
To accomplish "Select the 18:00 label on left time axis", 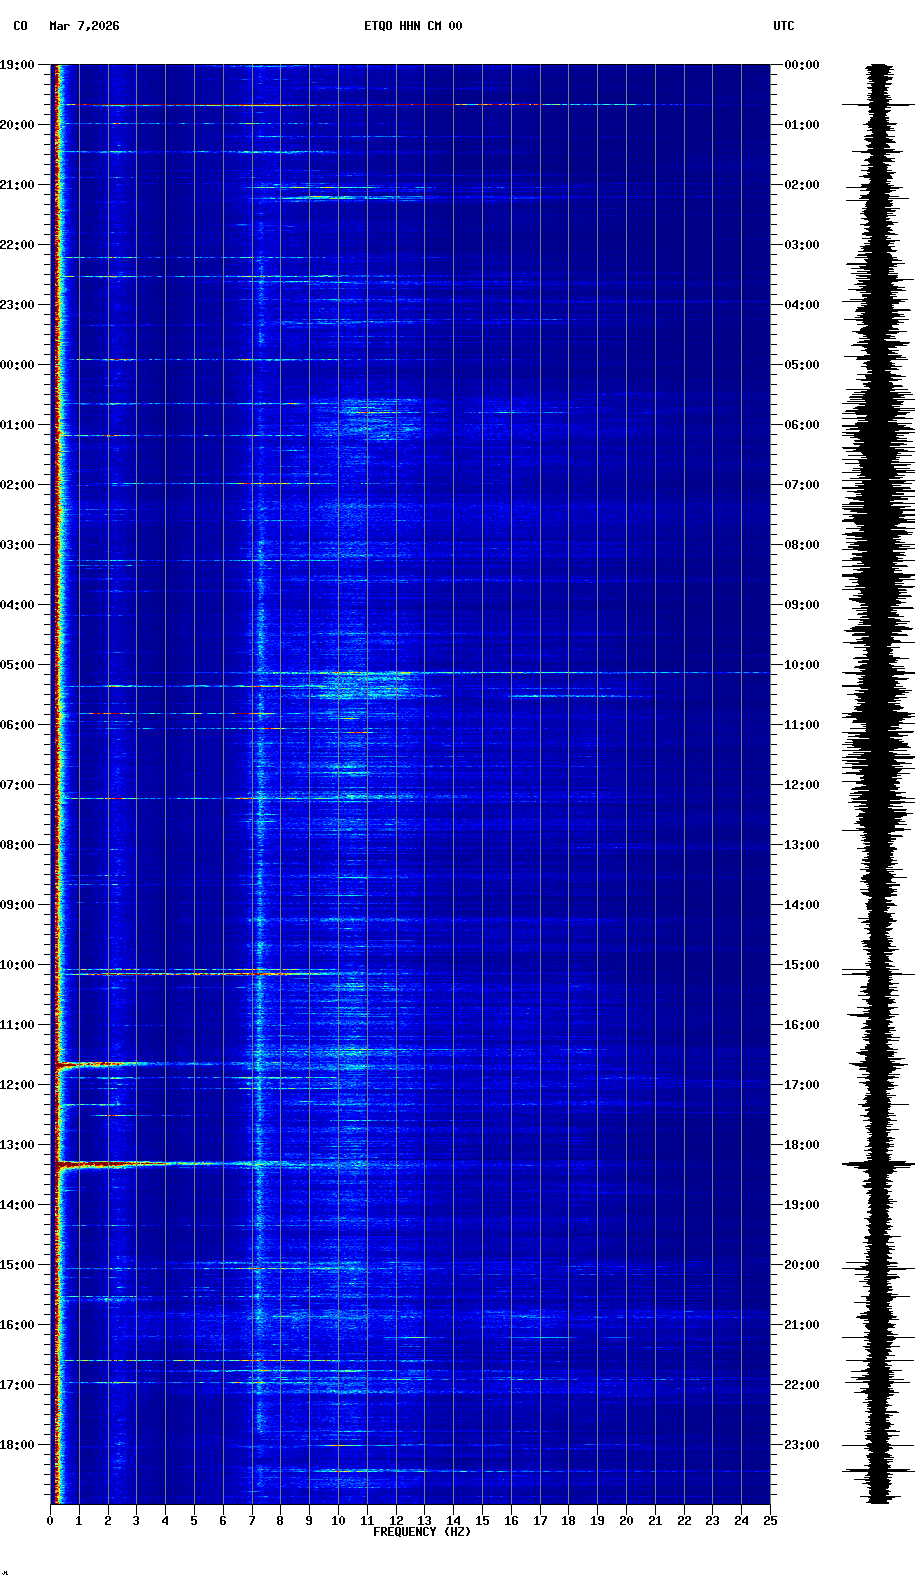I will click(x=17, y=1445).
